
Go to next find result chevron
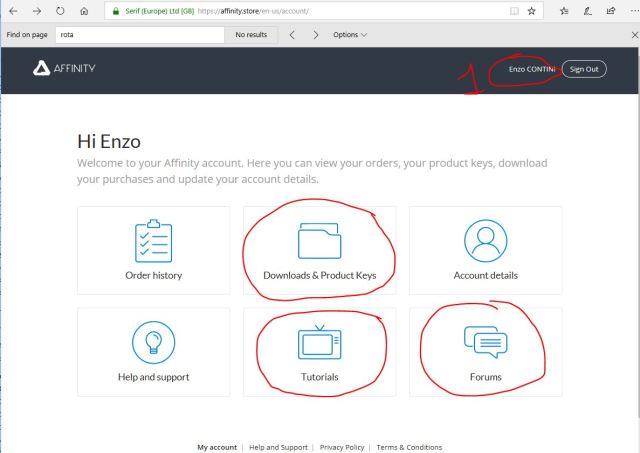[315, 34]
